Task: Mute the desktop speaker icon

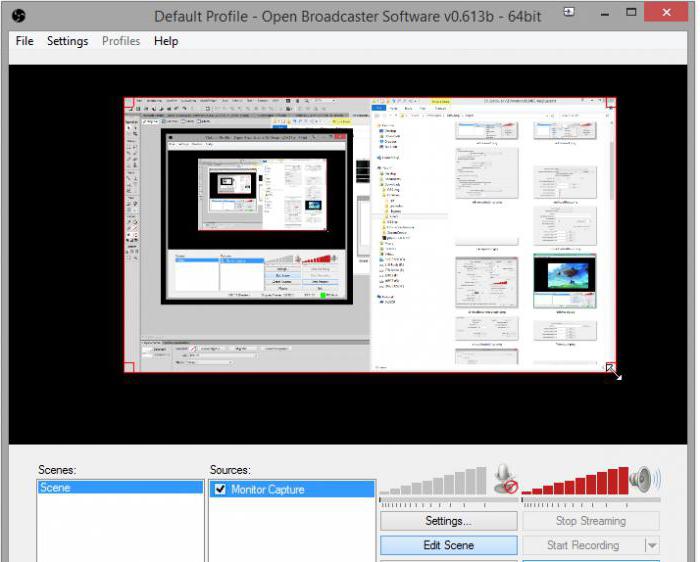Action: [x=646, y=479]
